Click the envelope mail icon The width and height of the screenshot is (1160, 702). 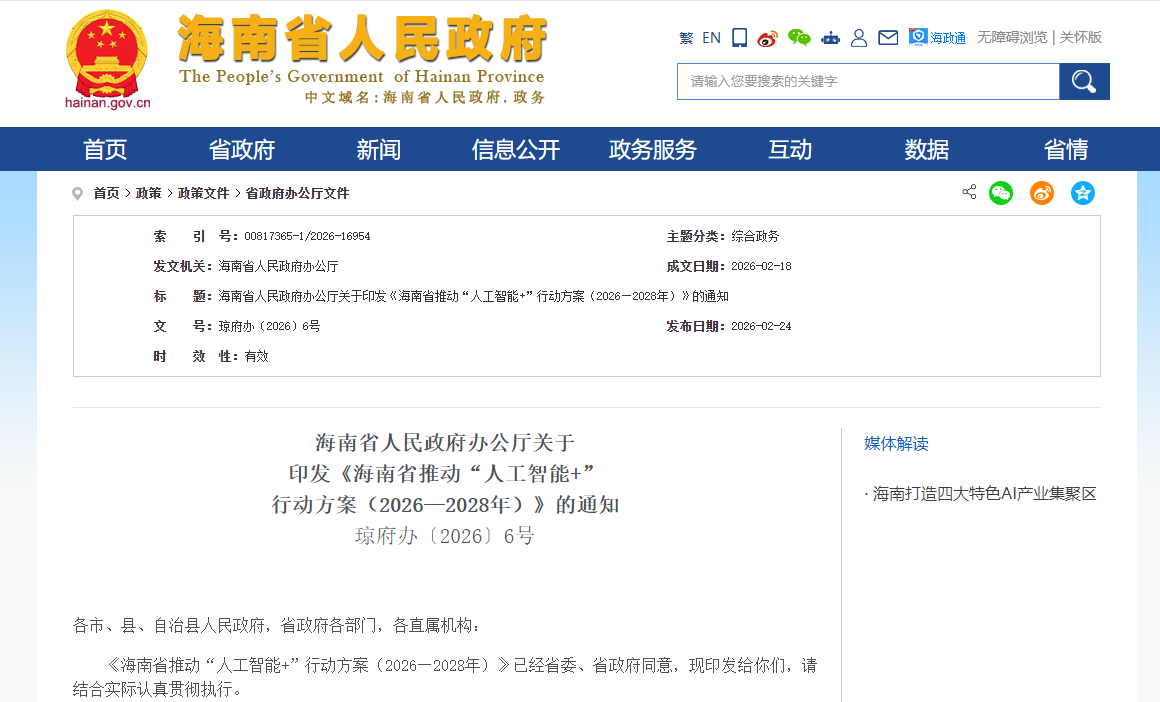888,38
